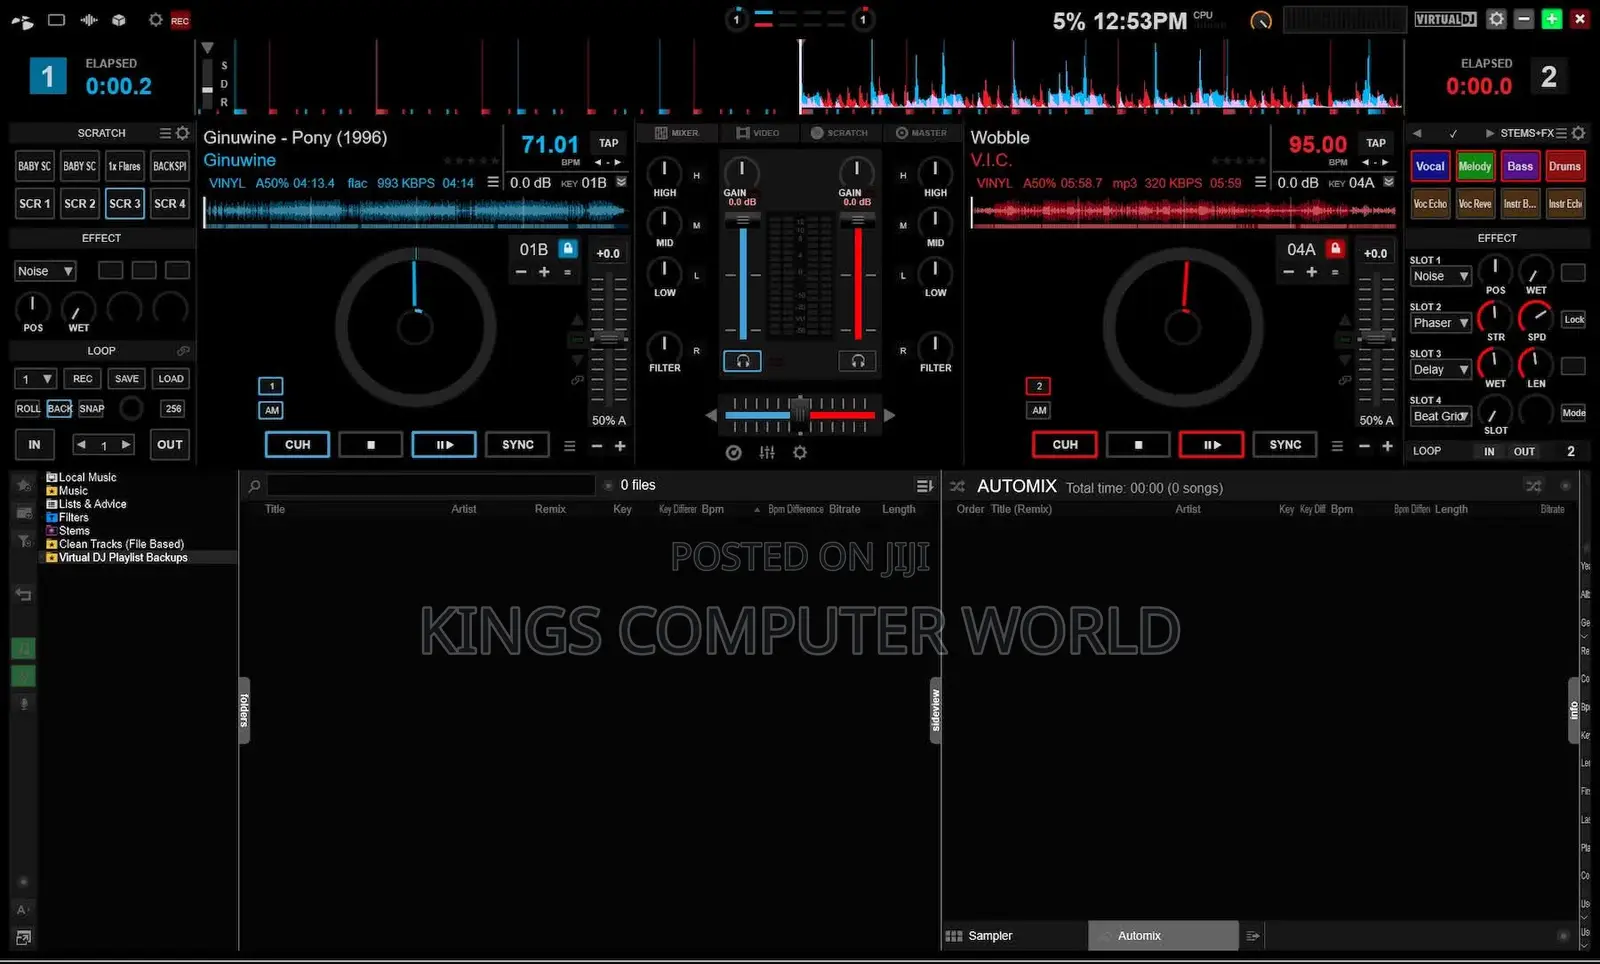The width and height of the screenshot is (1600, 964).
Task: Open the SCRATCH tab between VIDEO and MASTER
Action: [x=839, y=133]
